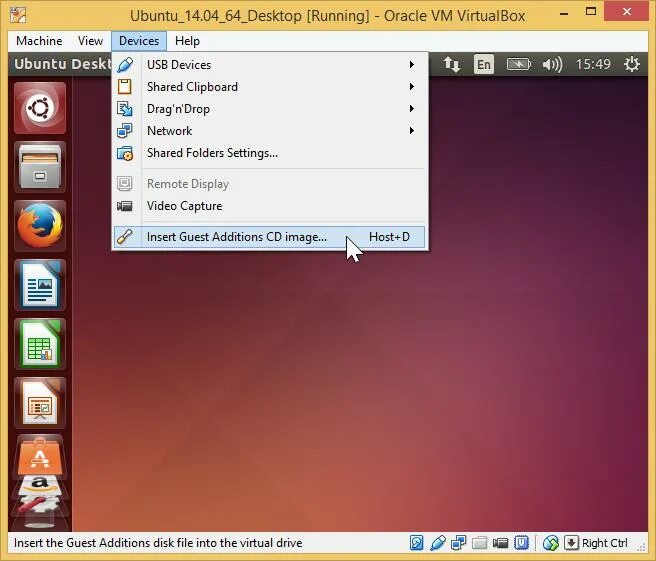Click the Shared Clipboard icon in menu
This screenshot has width=656, height=561.
(x=125, y=87)
